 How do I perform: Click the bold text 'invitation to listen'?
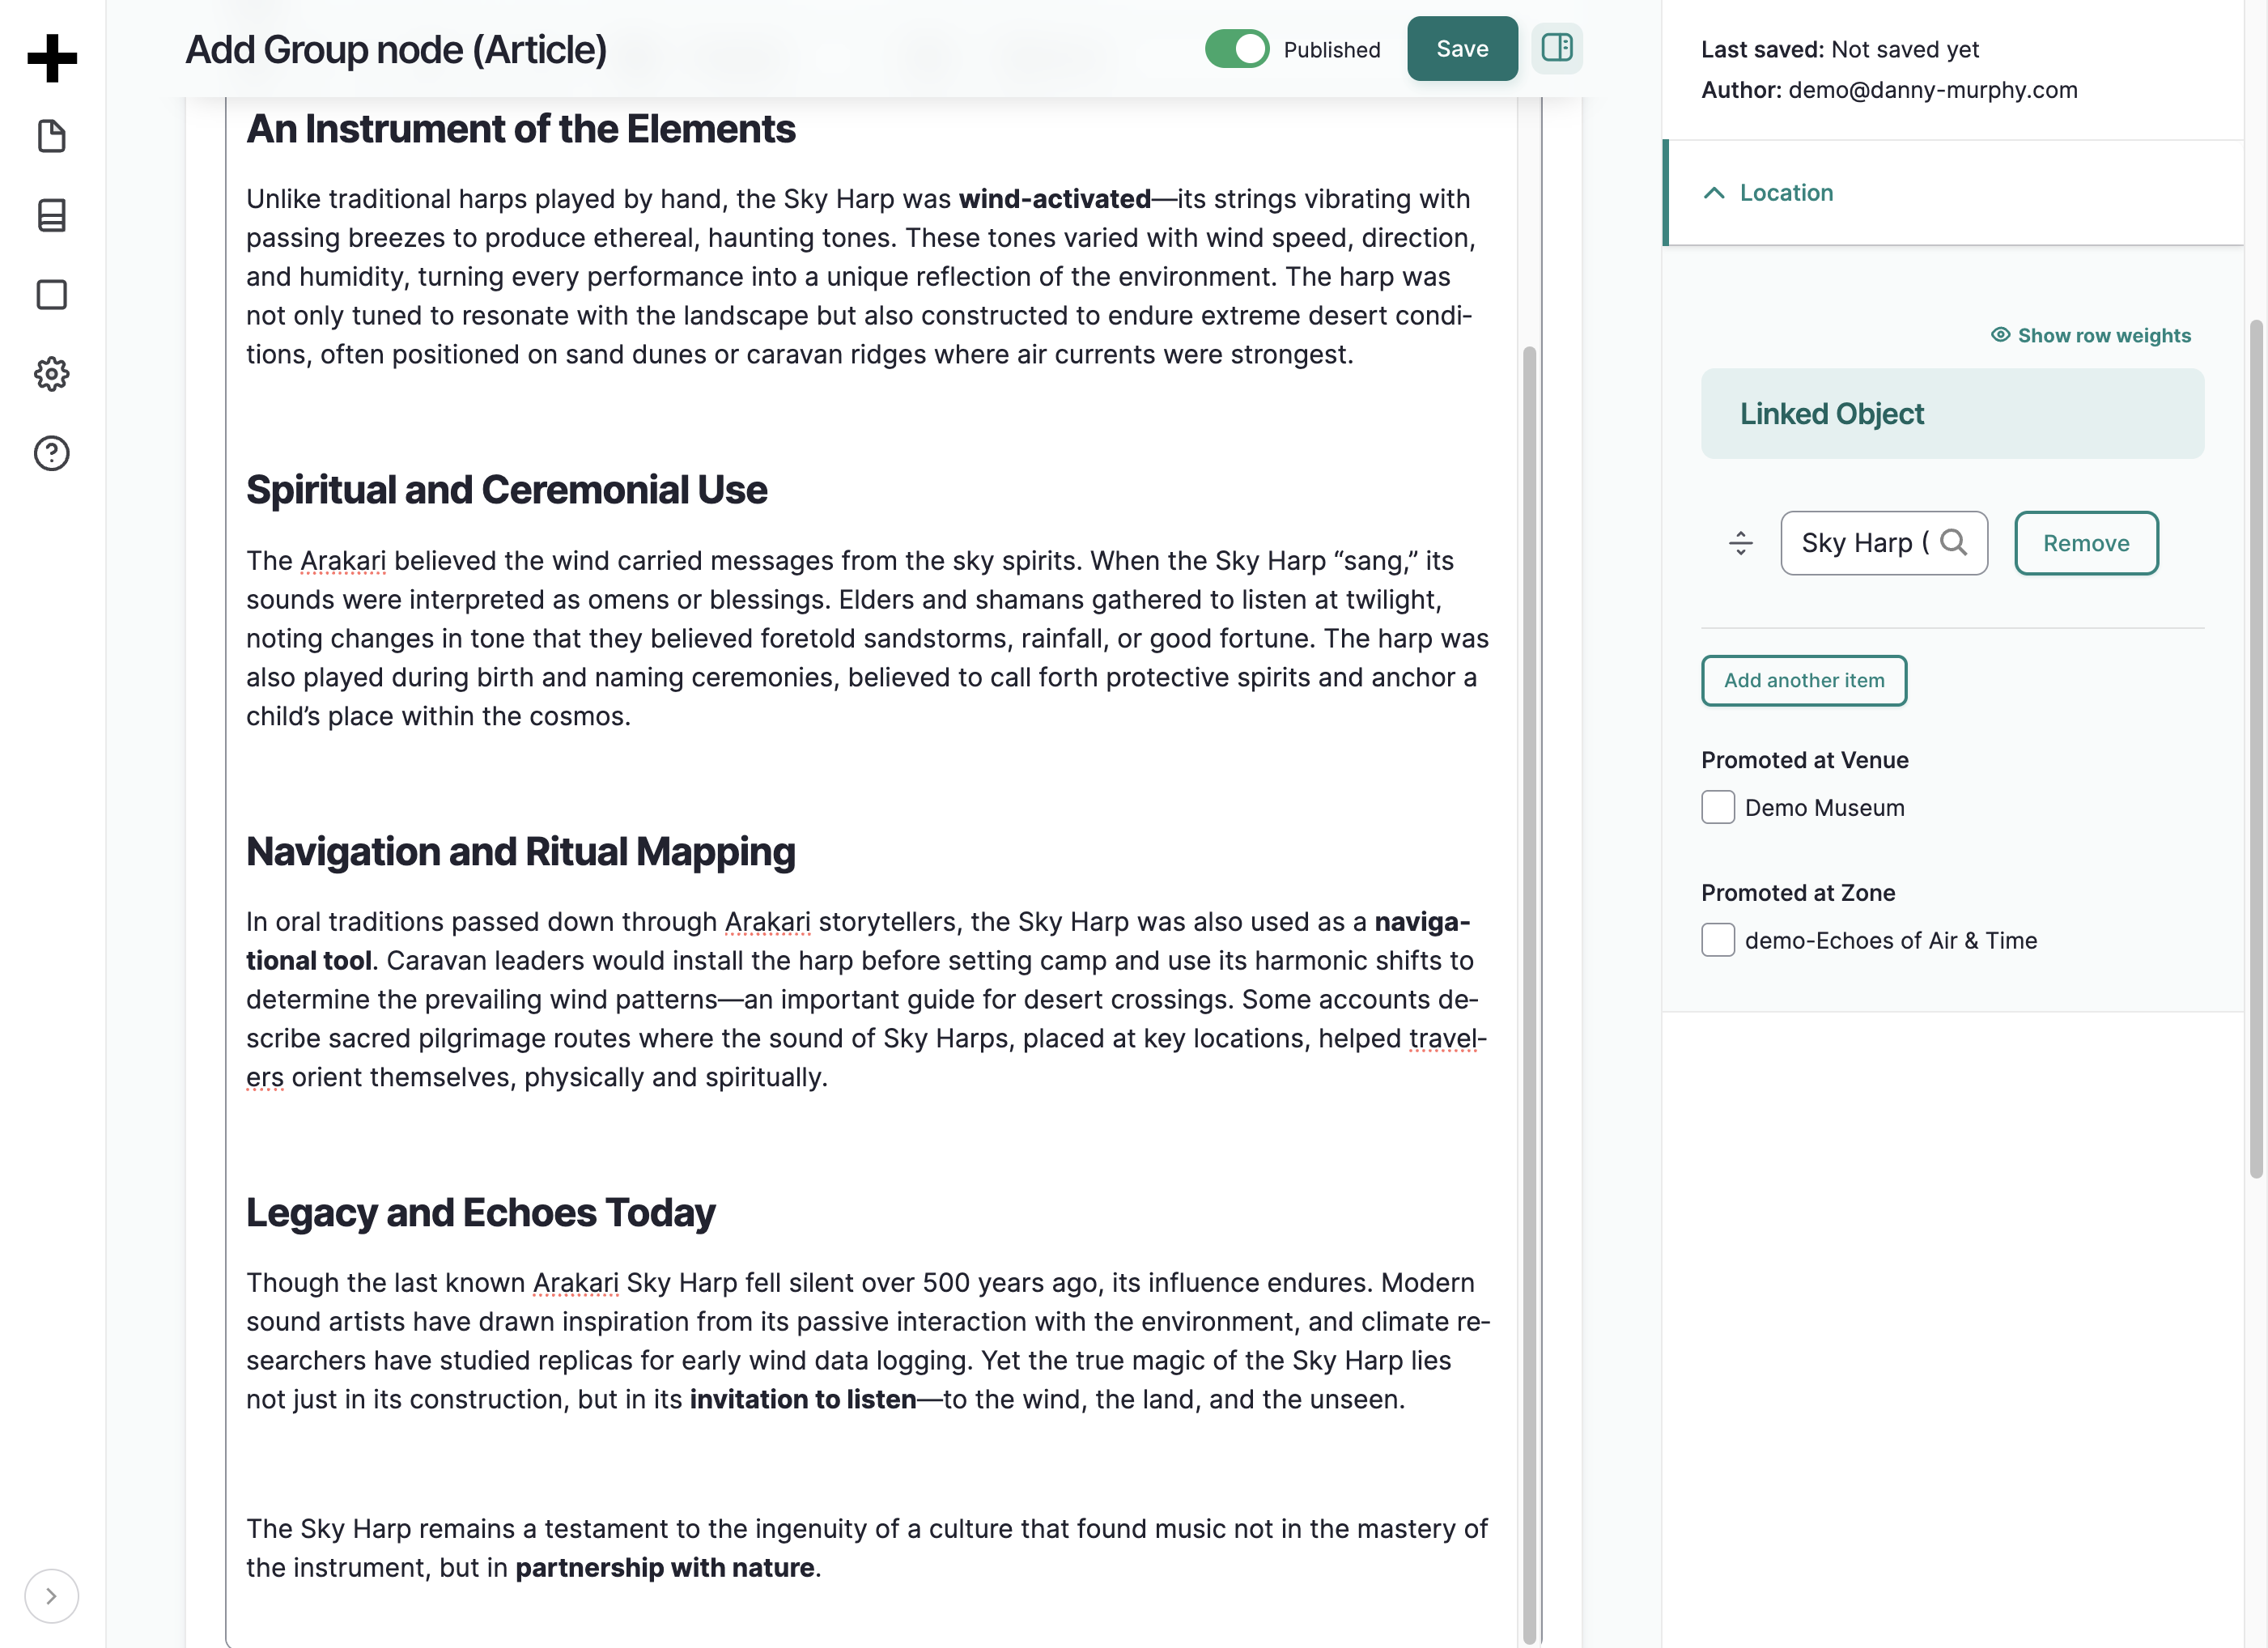[803, 1399]
